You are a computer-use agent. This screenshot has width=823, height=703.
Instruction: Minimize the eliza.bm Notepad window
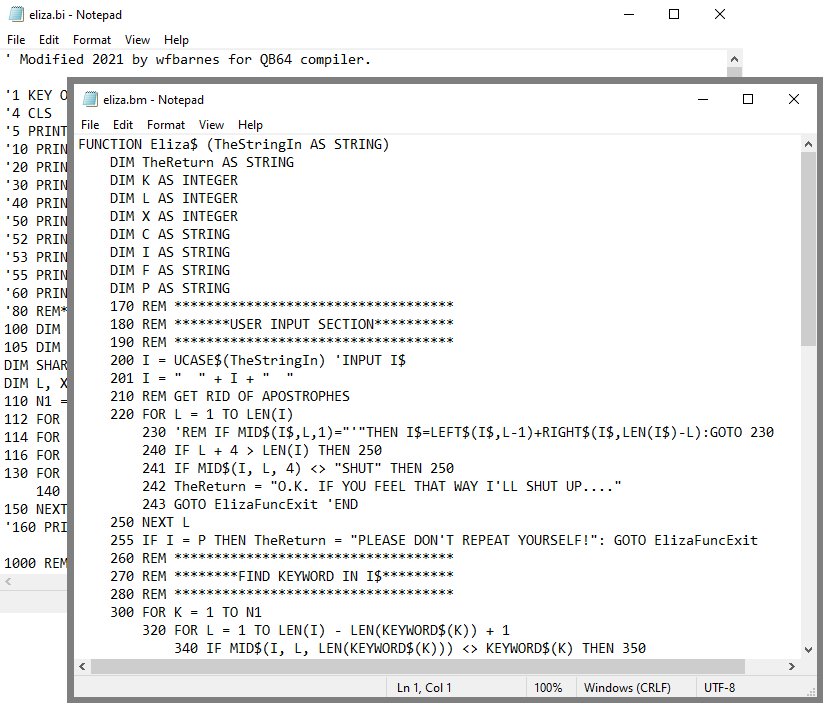[701, 100]
